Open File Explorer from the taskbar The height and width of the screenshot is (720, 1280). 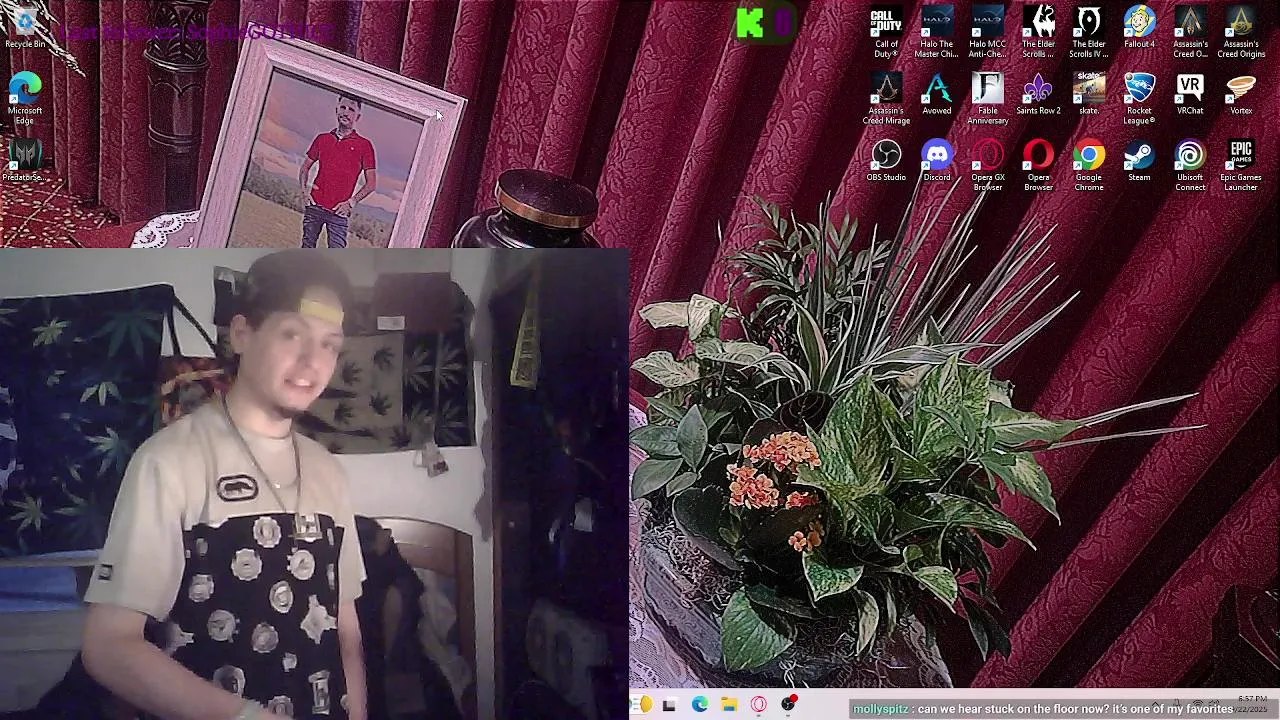tap(729, 706)
